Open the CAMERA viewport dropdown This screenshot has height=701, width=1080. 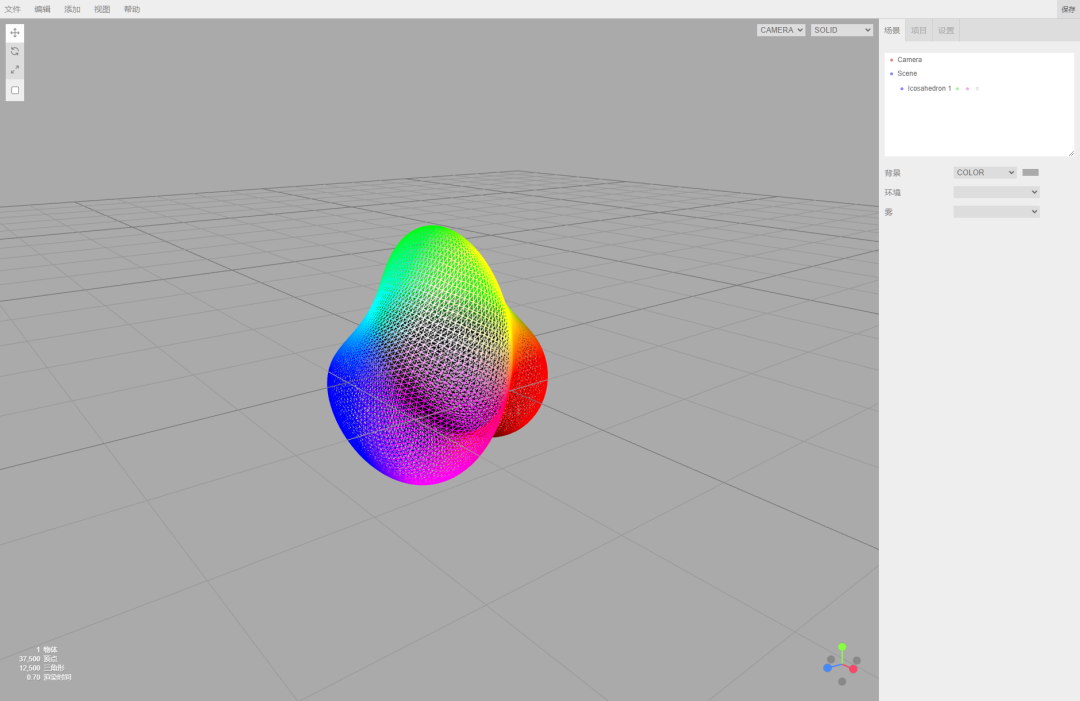(x=781, y=30)
